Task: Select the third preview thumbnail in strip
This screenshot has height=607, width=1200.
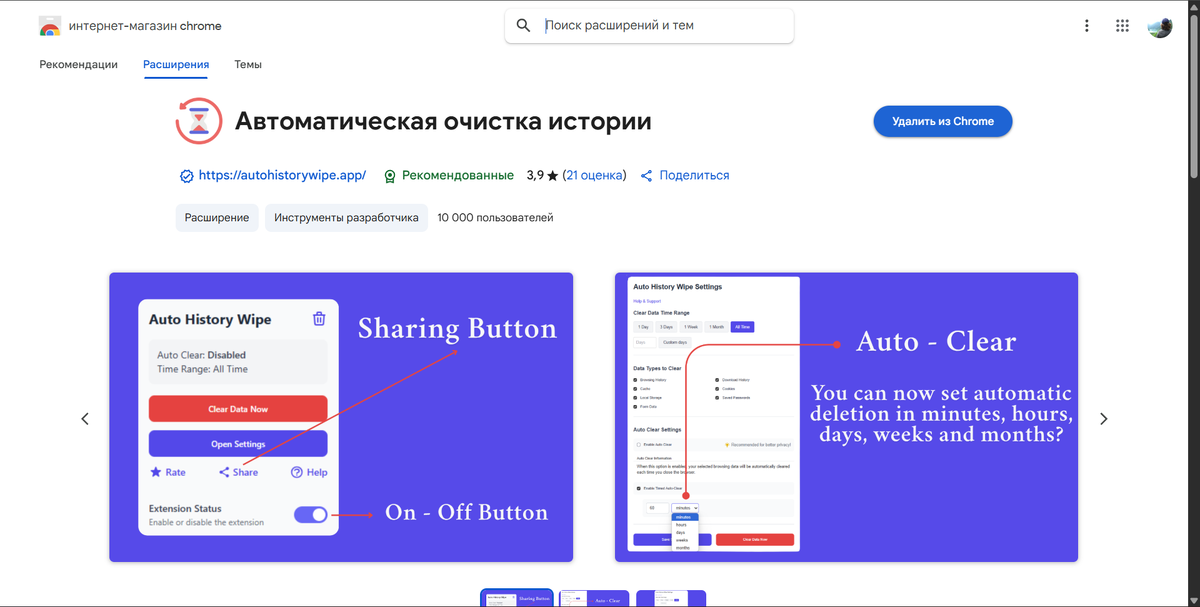Action: click(x=671, y=598)
